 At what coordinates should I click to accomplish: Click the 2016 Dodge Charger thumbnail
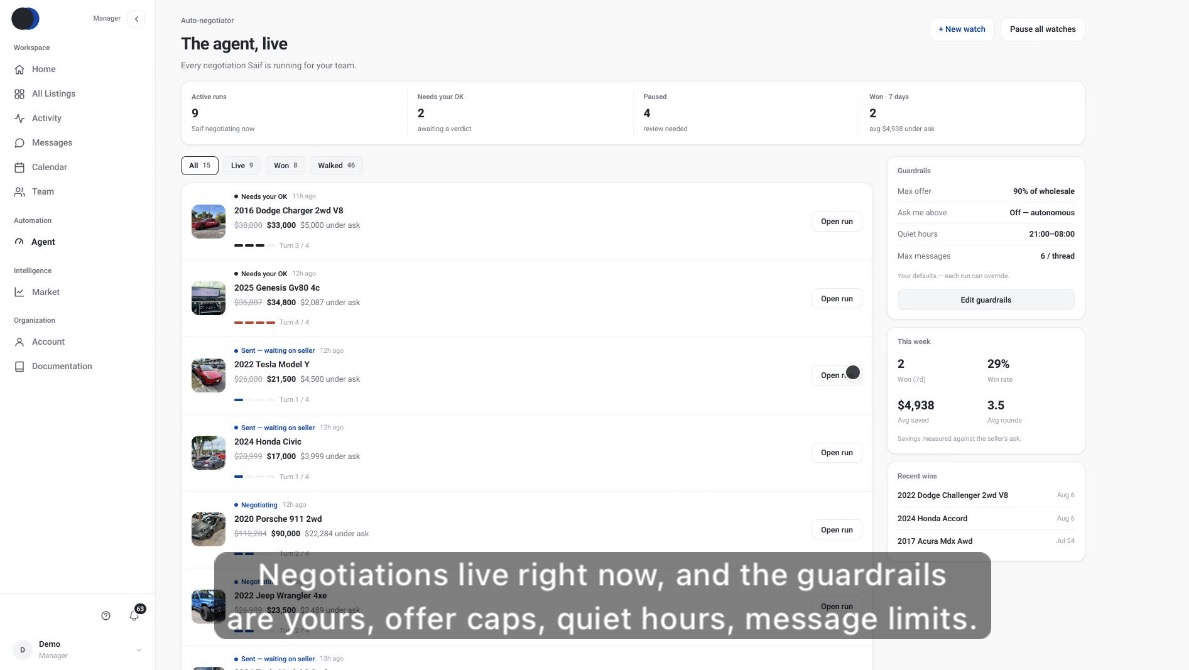(209, 221)
